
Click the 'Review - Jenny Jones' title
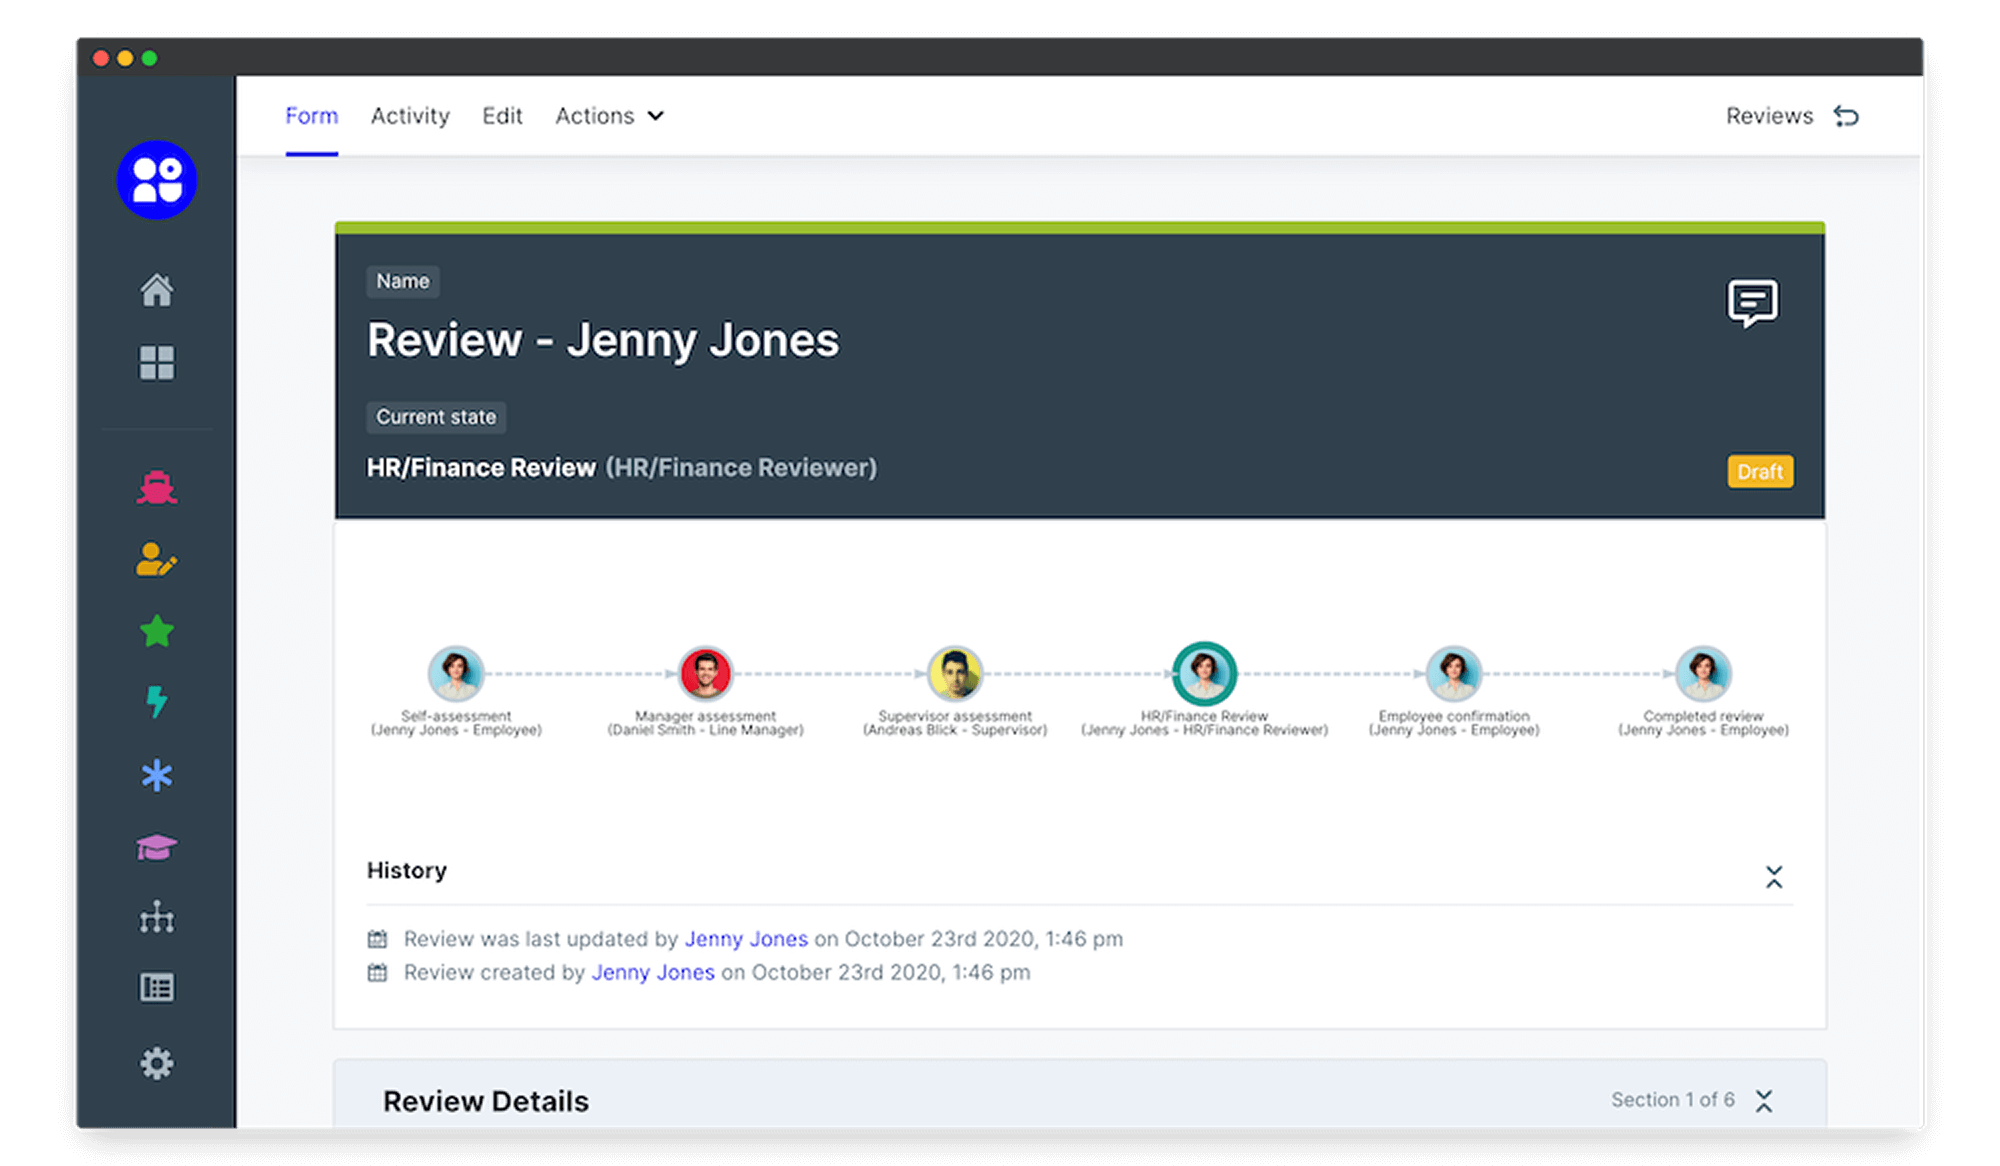click(603, 340)
